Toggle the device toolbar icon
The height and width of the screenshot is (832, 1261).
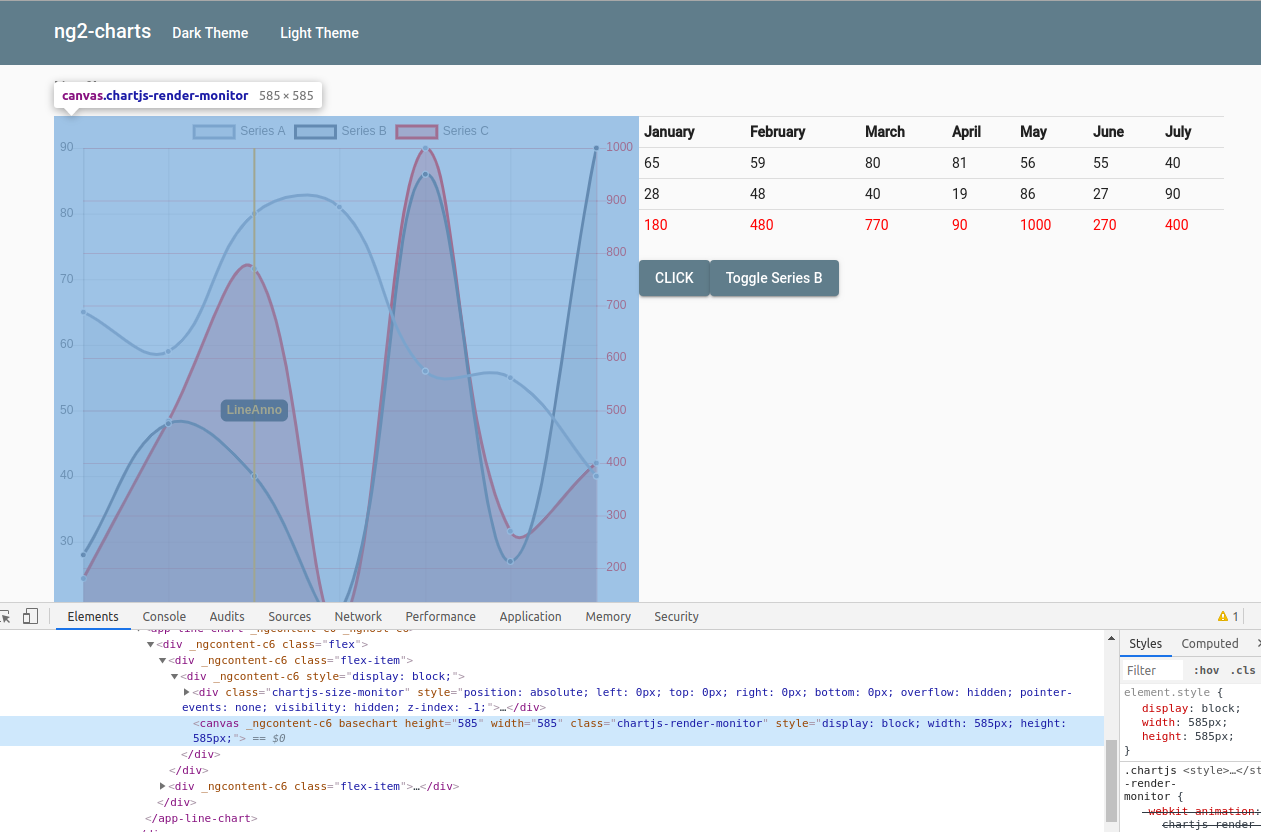(x=30, y=616)
